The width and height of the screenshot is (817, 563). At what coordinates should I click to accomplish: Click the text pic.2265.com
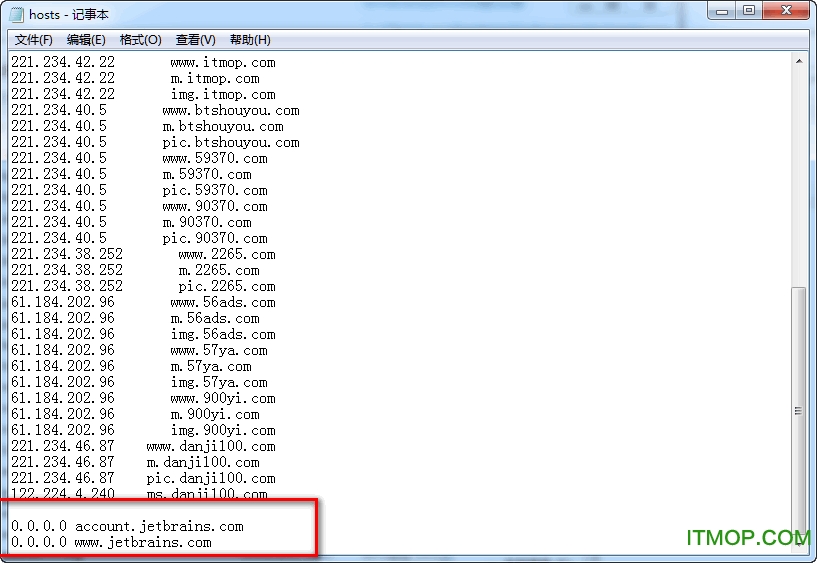[x=227, y=286]
